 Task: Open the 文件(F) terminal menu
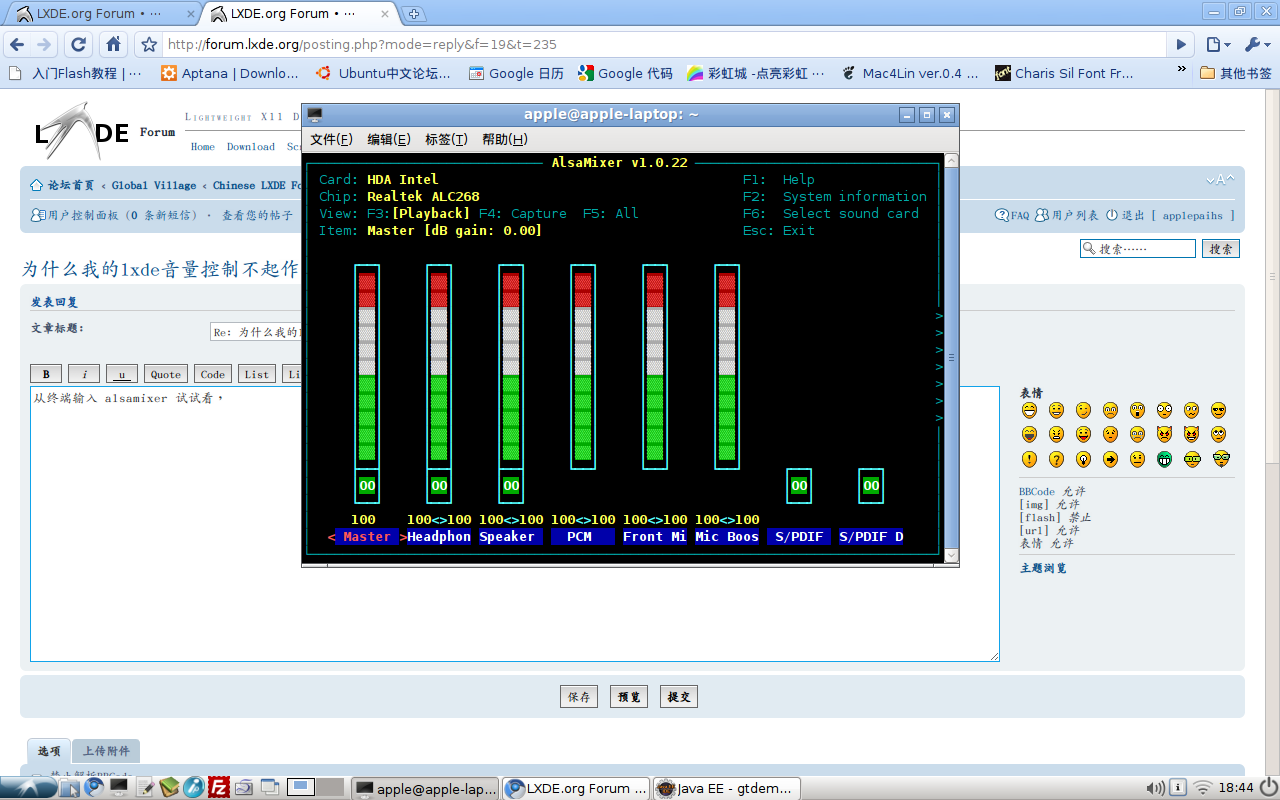331,139
